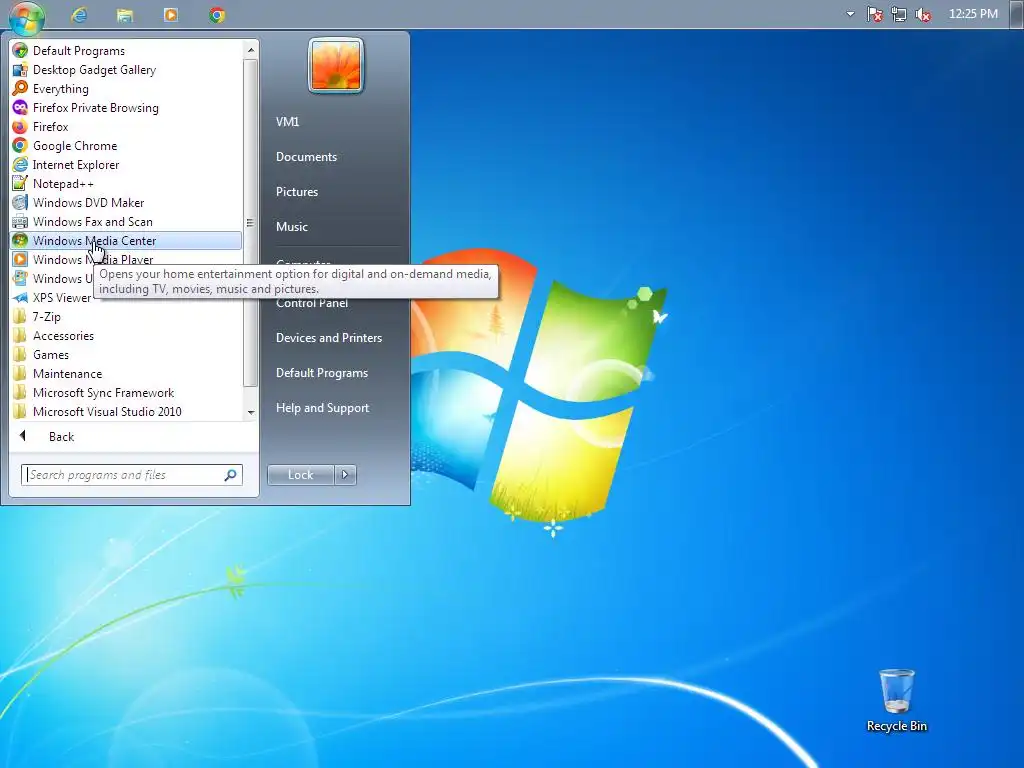The image size is (1024, 768).
Task: Click the XPS Viewer icon
Action: (20, 297)
